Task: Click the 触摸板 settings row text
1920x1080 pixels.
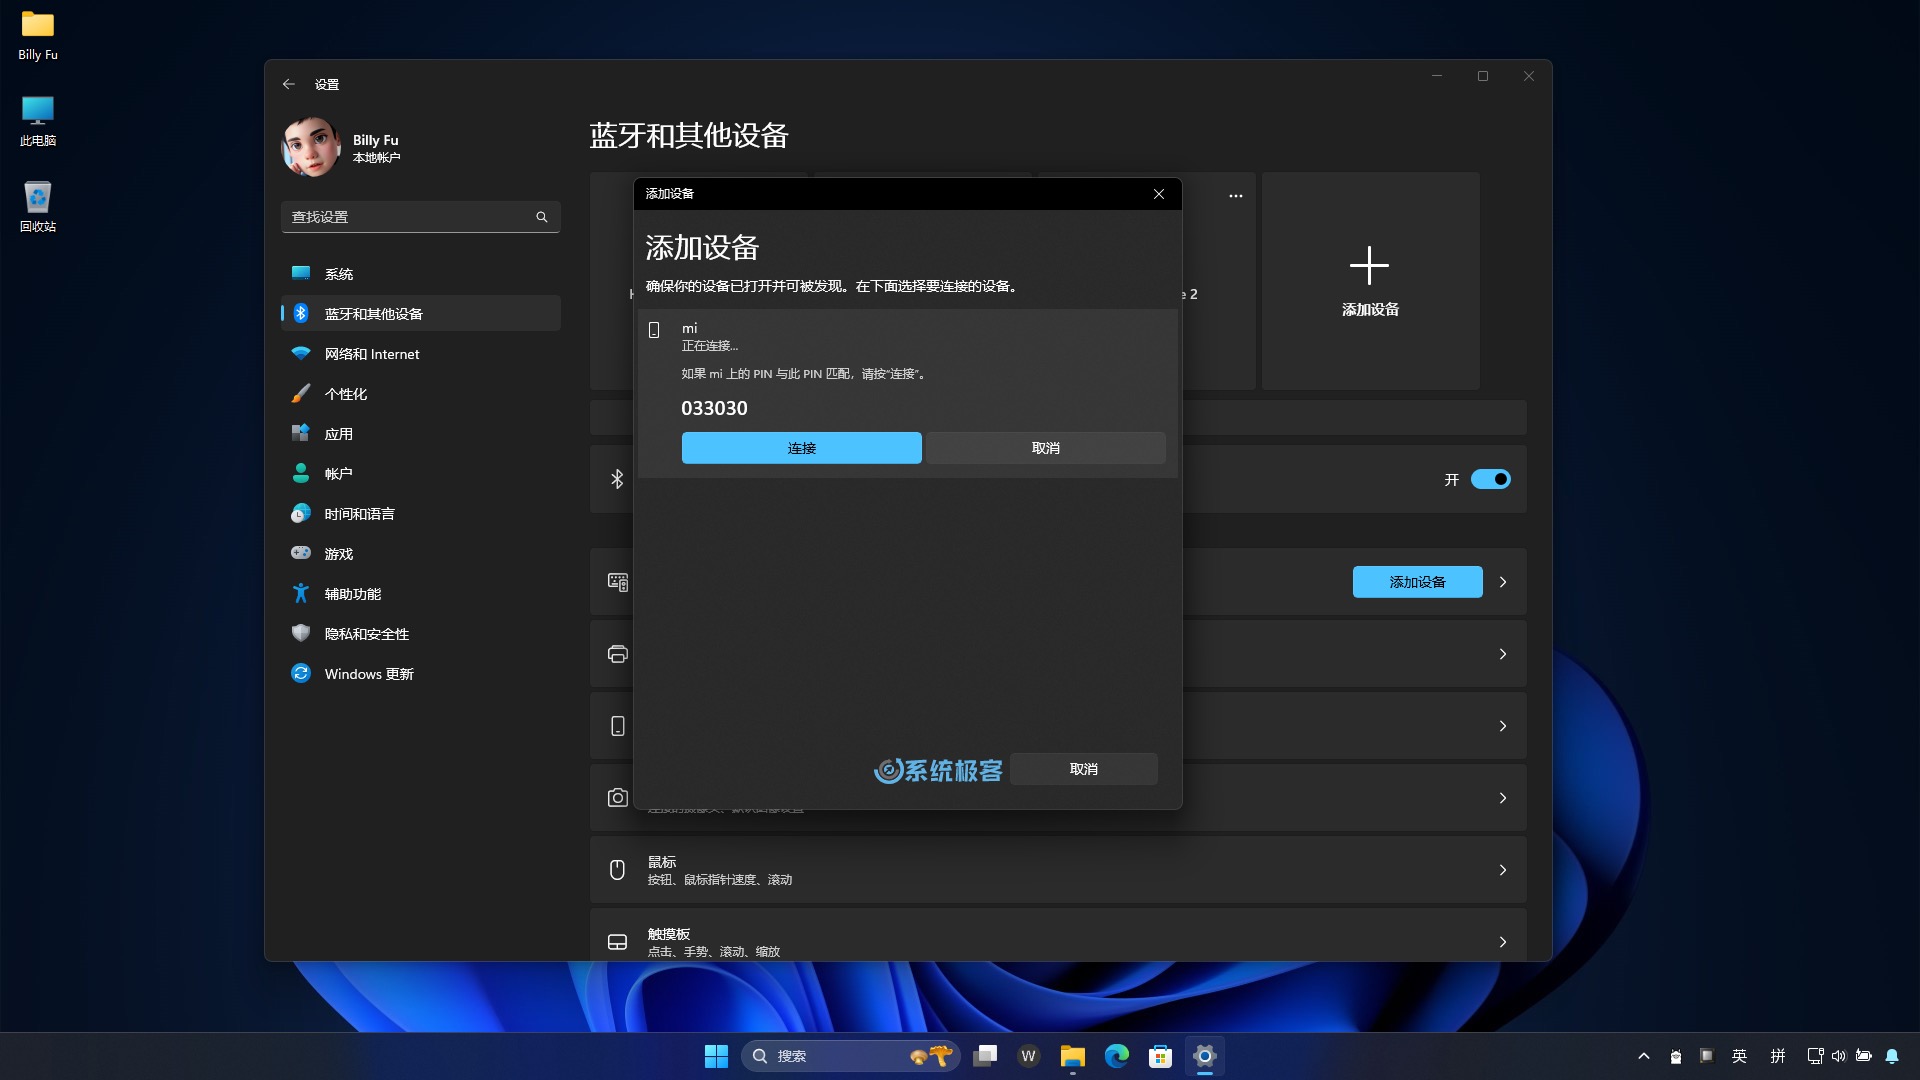Action: [668, 934]
